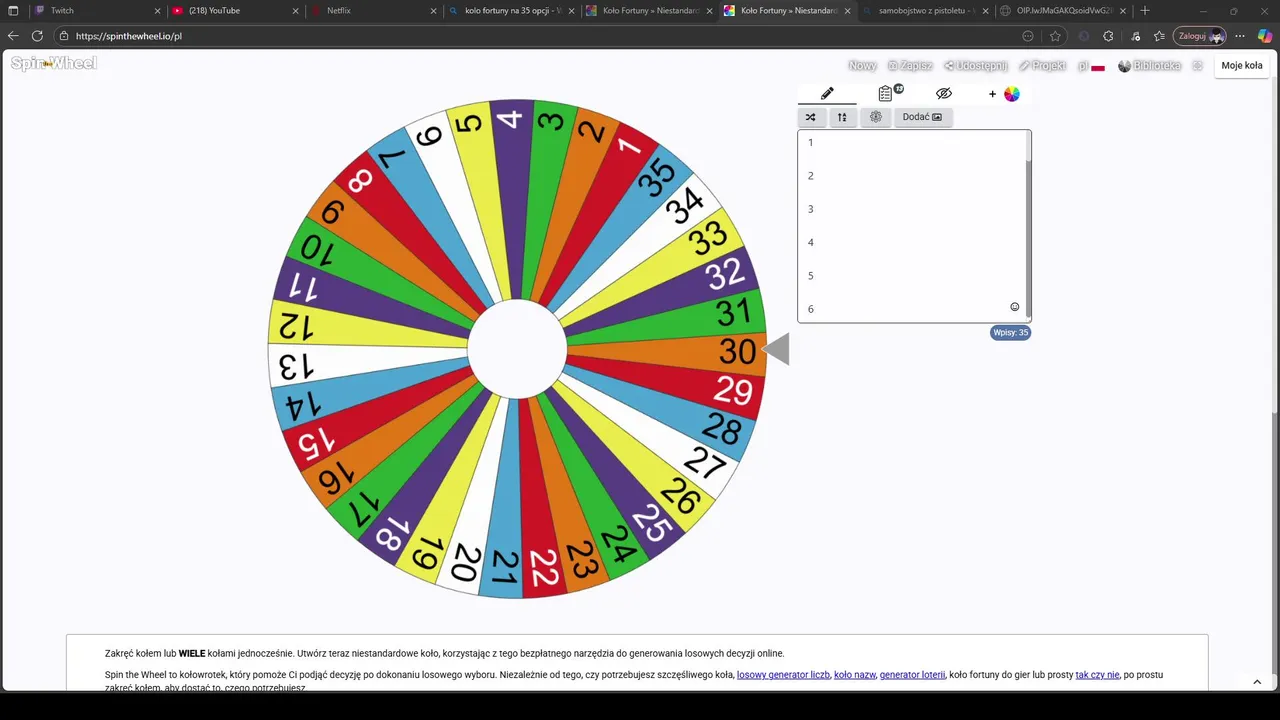Open the Projekt design menu
This screenshot has height=720, width=1280.
point(1043,66)
